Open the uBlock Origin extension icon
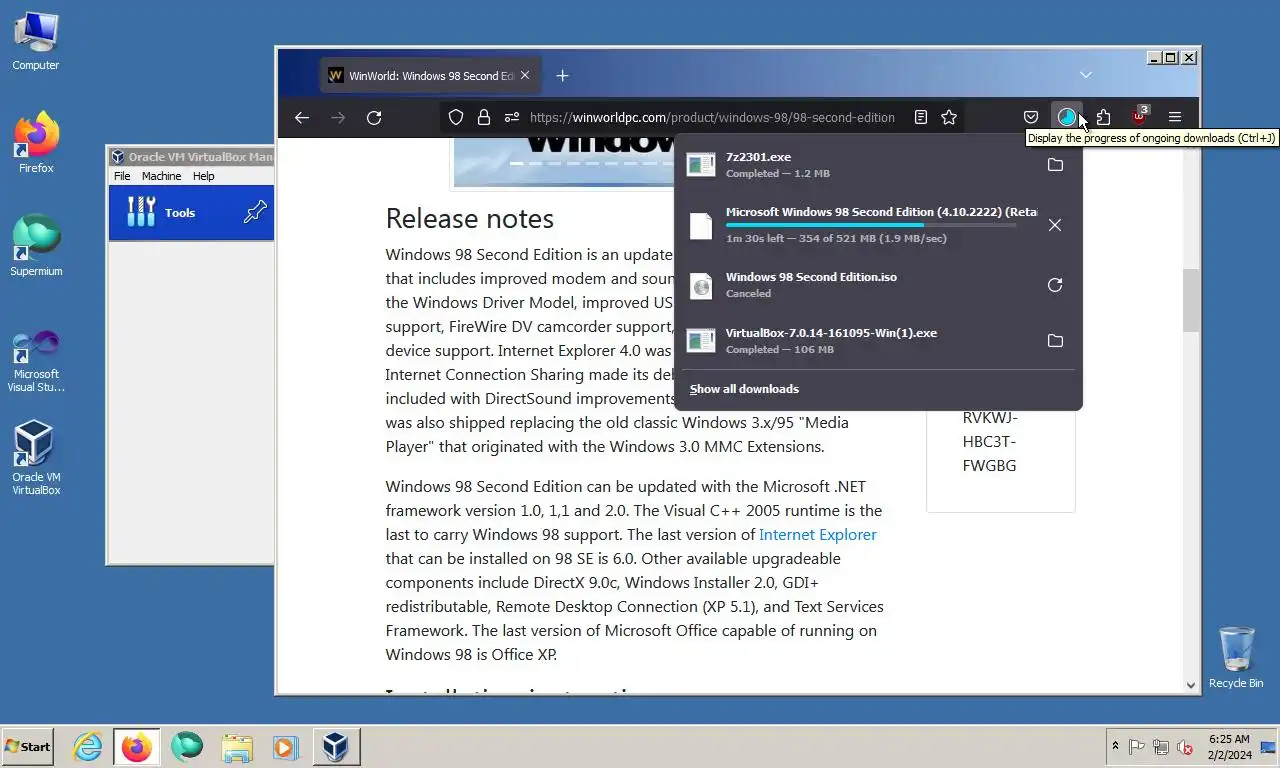The height and width of the screenshot is (768, 1280). point(1139,116)
